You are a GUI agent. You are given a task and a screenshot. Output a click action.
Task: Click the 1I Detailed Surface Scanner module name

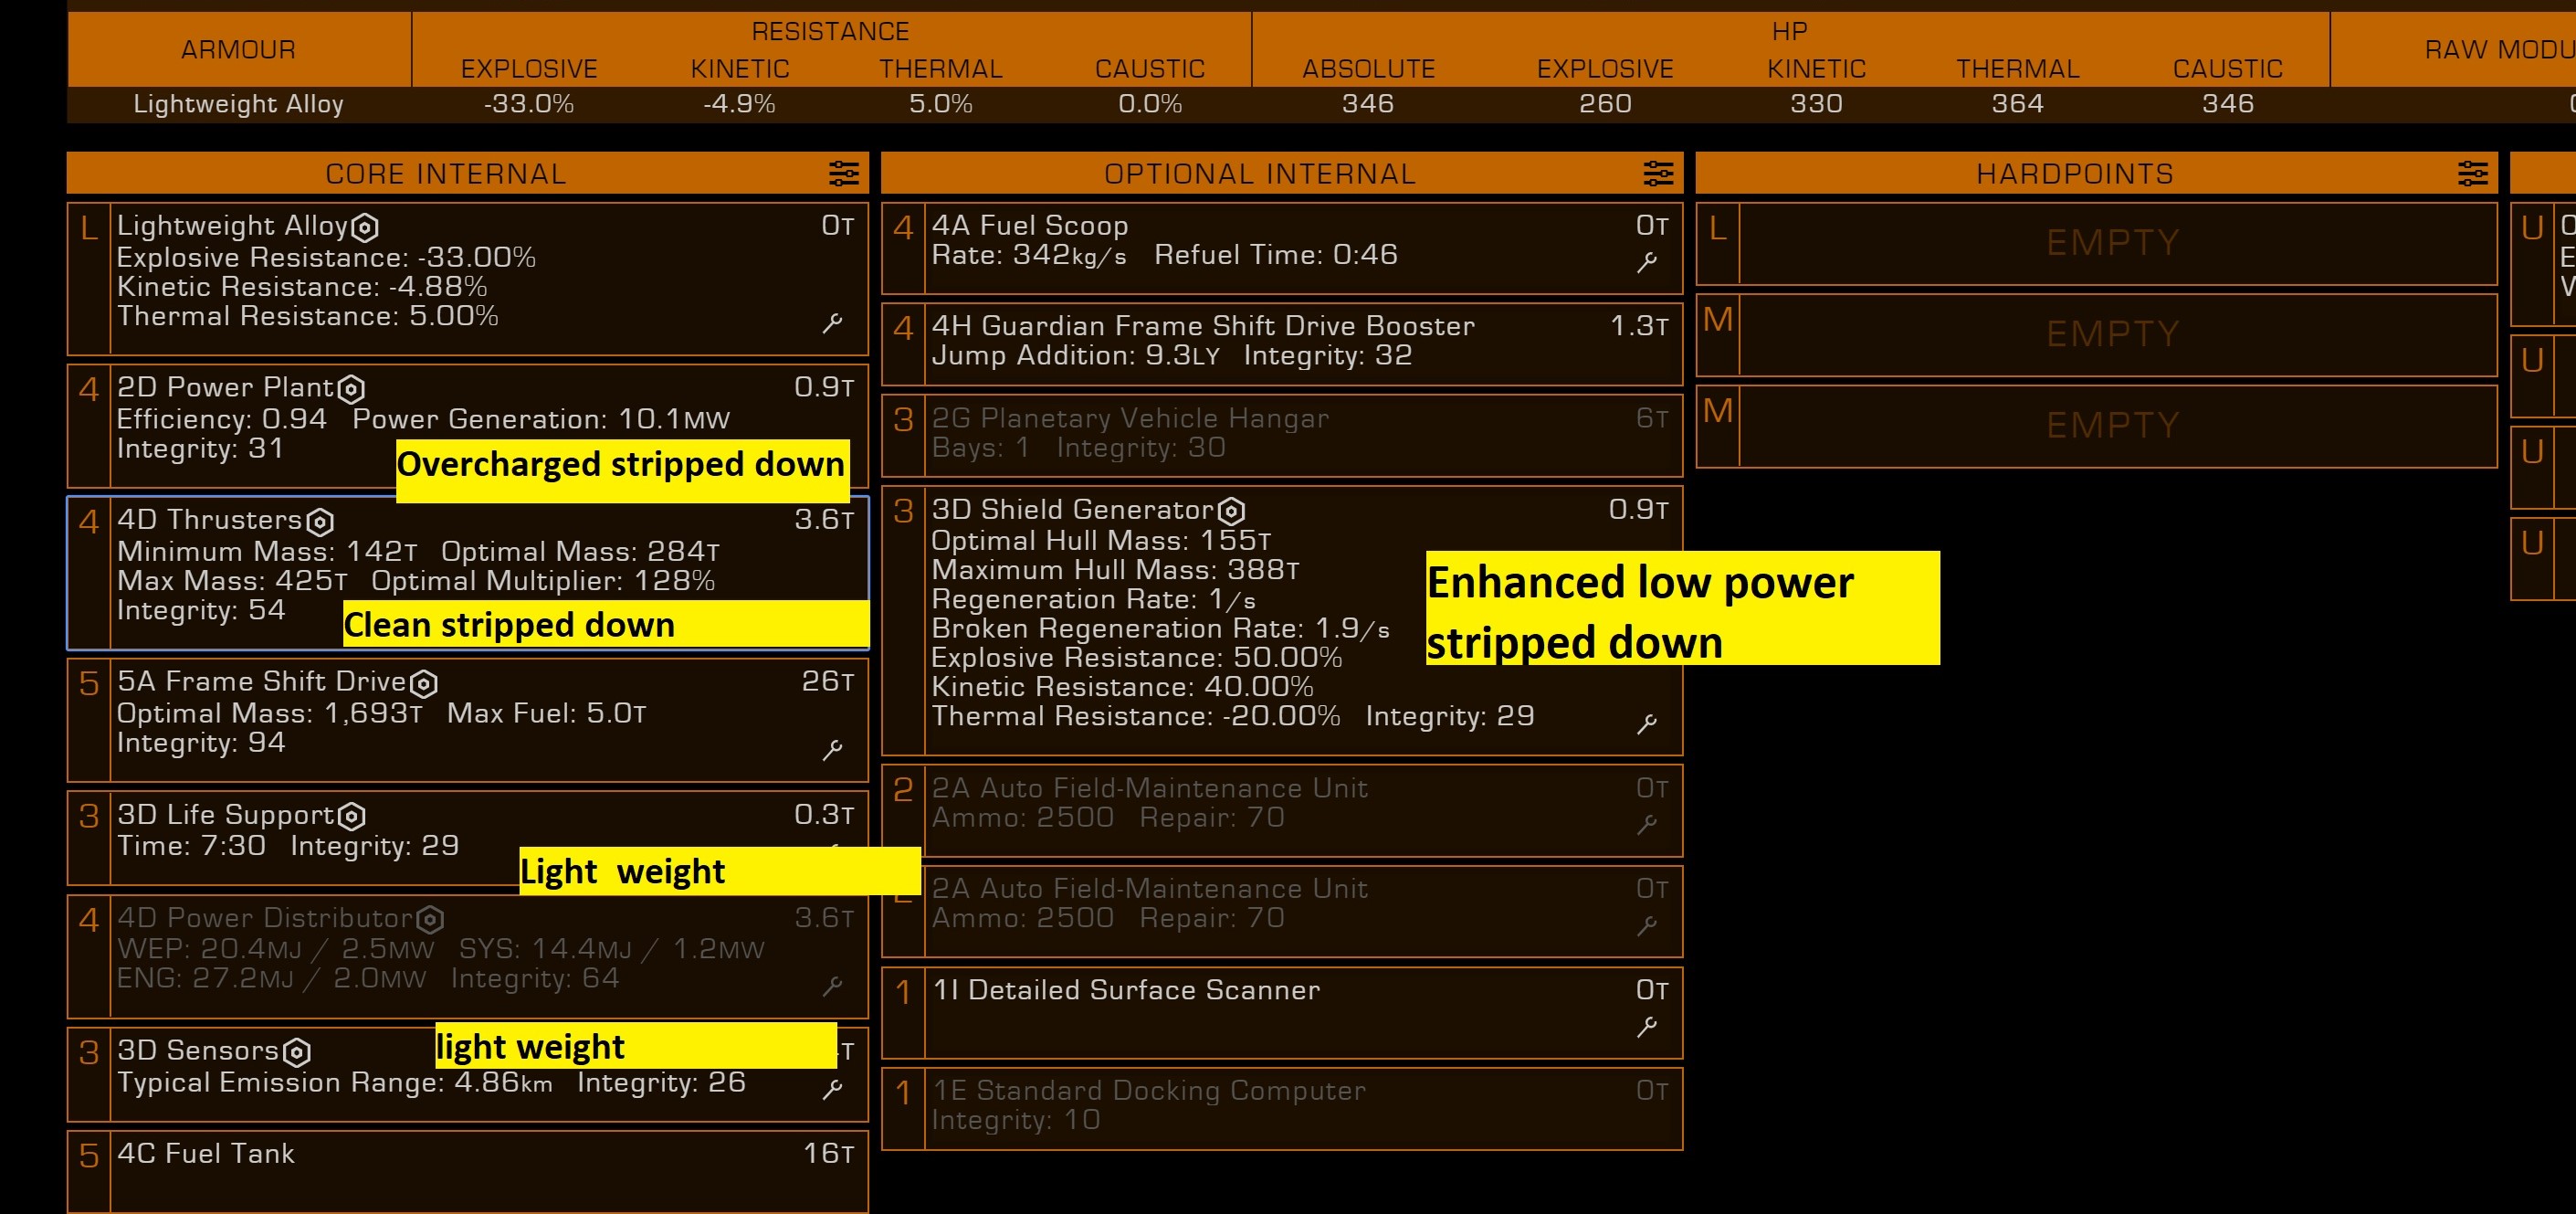[x=1126, y=990]
